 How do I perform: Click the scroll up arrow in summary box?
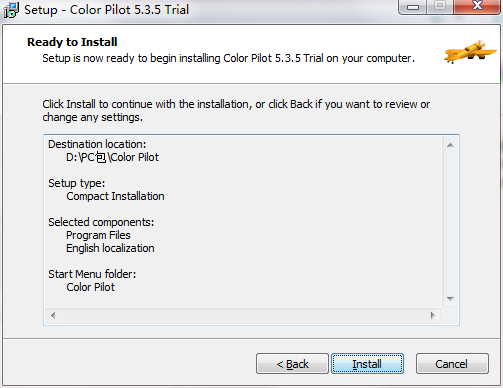point(450,145)
